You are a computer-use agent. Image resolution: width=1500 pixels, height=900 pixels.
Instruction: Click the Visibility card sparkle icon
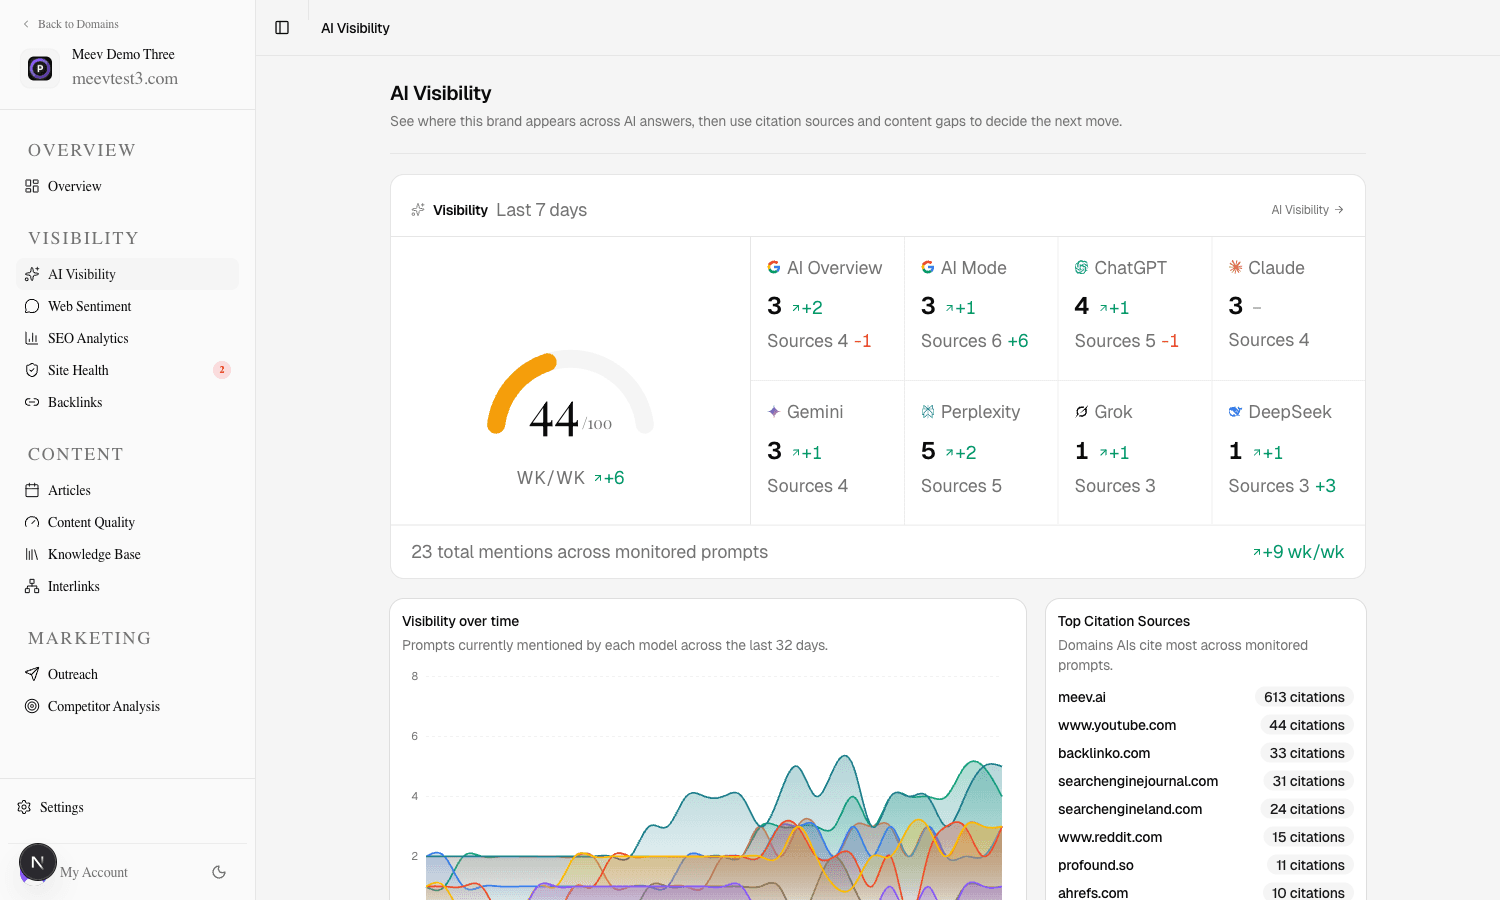[418, 210]
